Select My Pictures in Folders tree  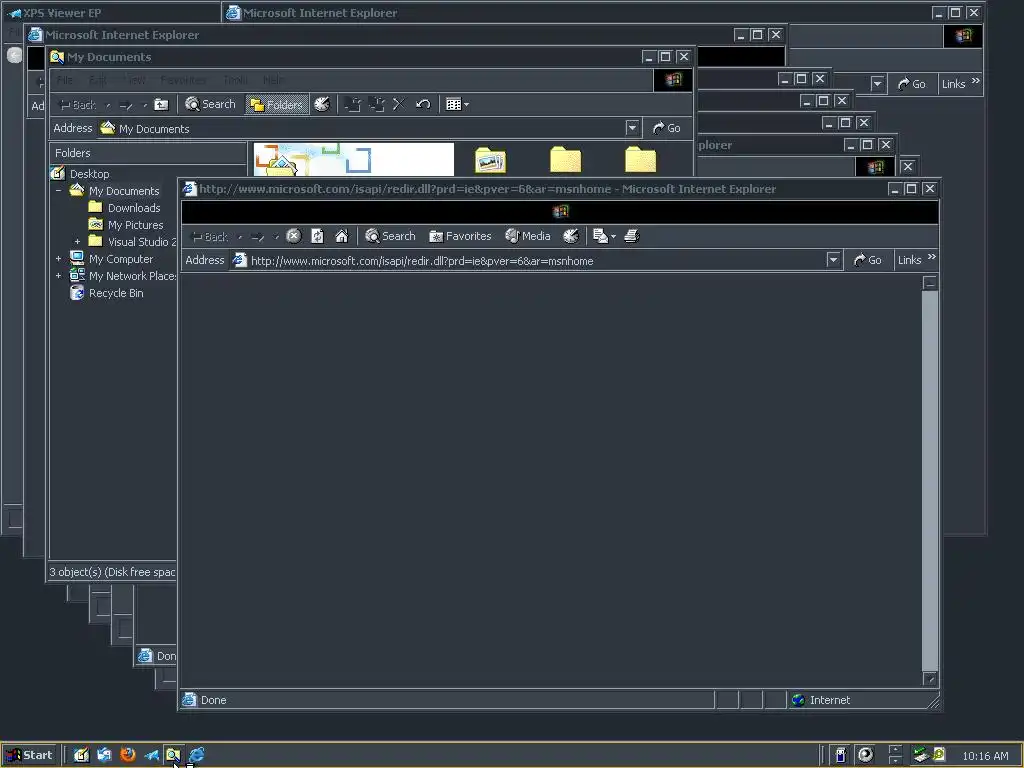pos(135,225)
